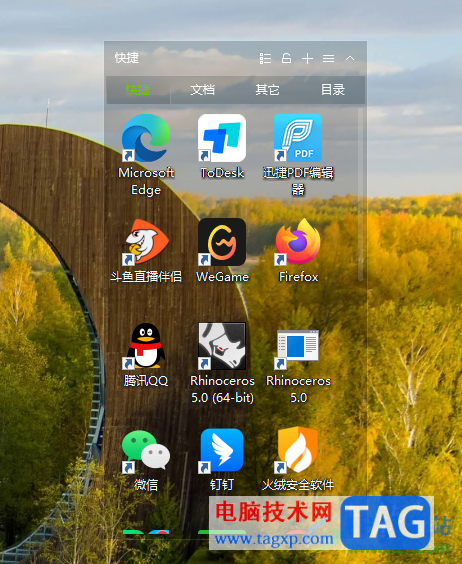The height and width of the screenshot is (564, 462).
Task: Click the list view icon in panel header
Action: [266, 58]
